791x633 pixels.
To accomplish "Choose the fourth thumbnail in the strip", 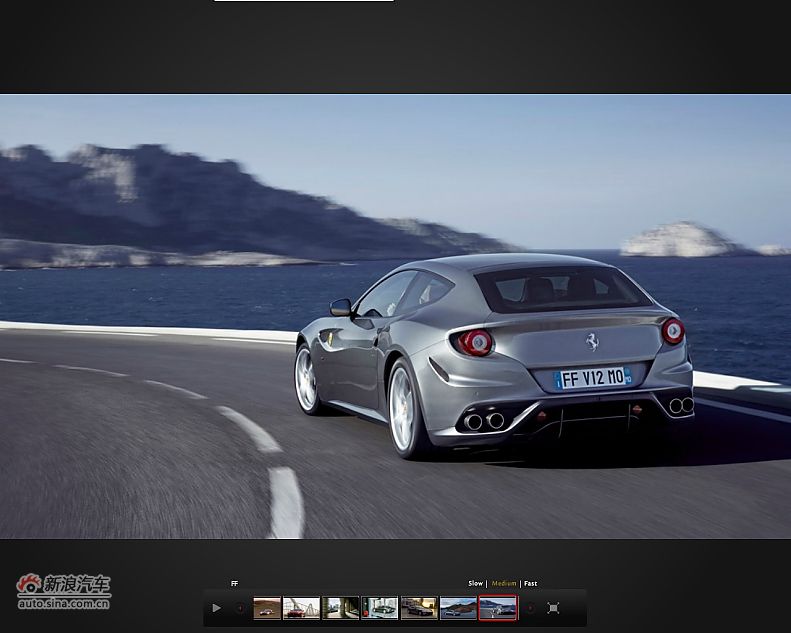I will tap(379, 608).
